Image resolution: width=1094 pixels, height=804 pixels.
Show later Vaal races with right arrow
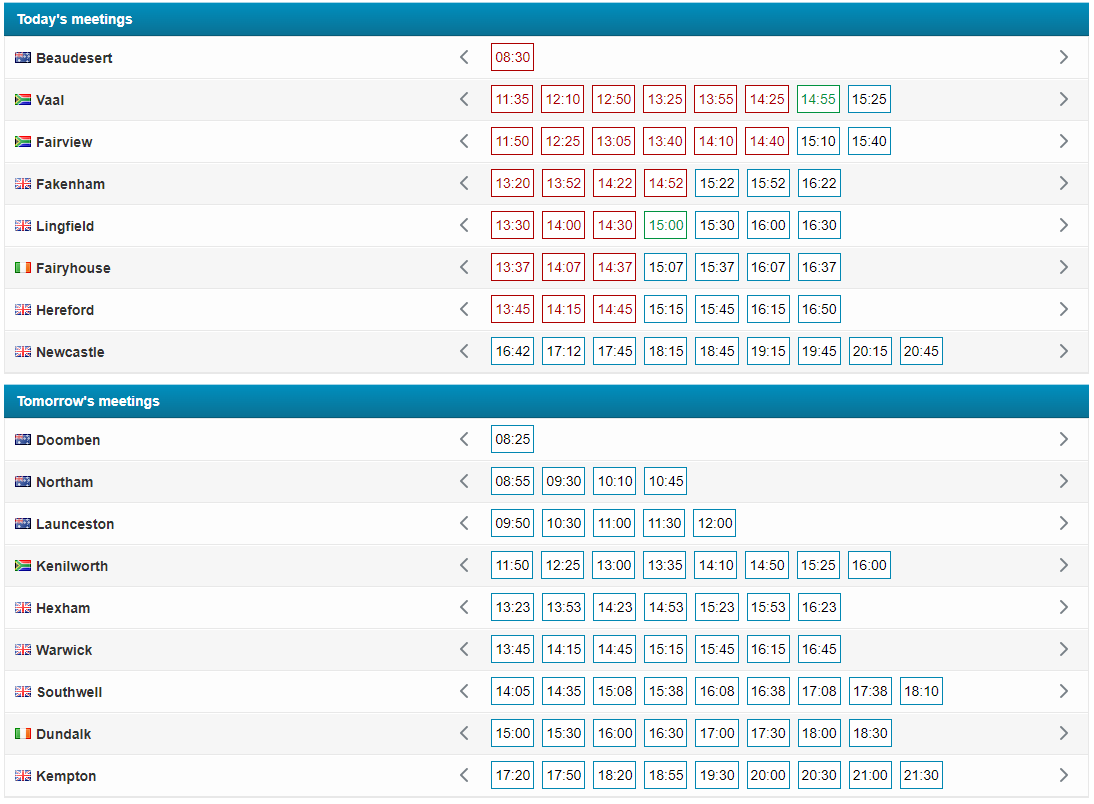(x=1063, y=99)
